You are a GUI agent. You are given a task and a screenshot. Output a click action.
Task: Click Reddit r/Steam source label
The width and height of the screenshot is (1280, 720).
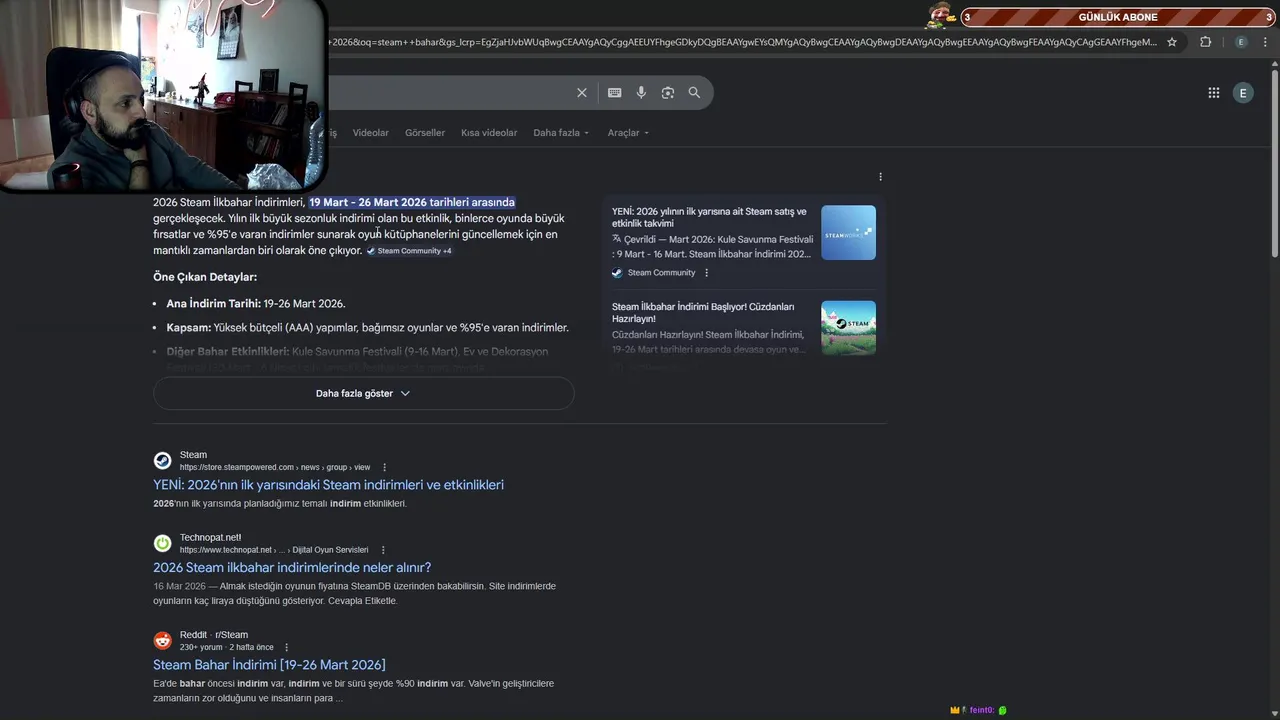click(x=214, y=635)
